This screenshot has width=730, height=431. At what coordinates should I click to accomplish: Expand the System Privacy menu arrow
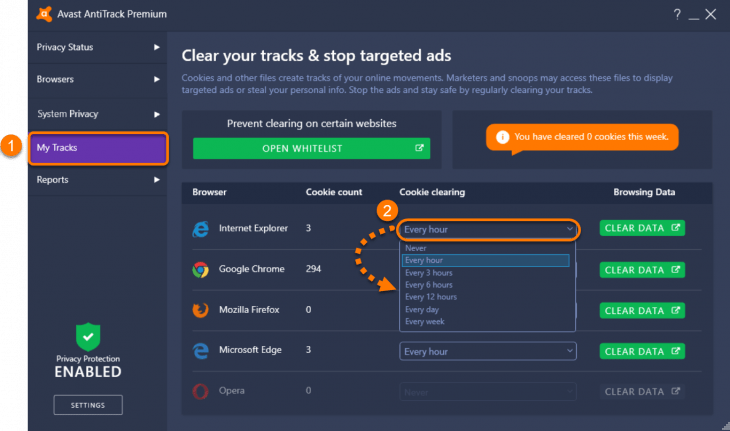156,114
